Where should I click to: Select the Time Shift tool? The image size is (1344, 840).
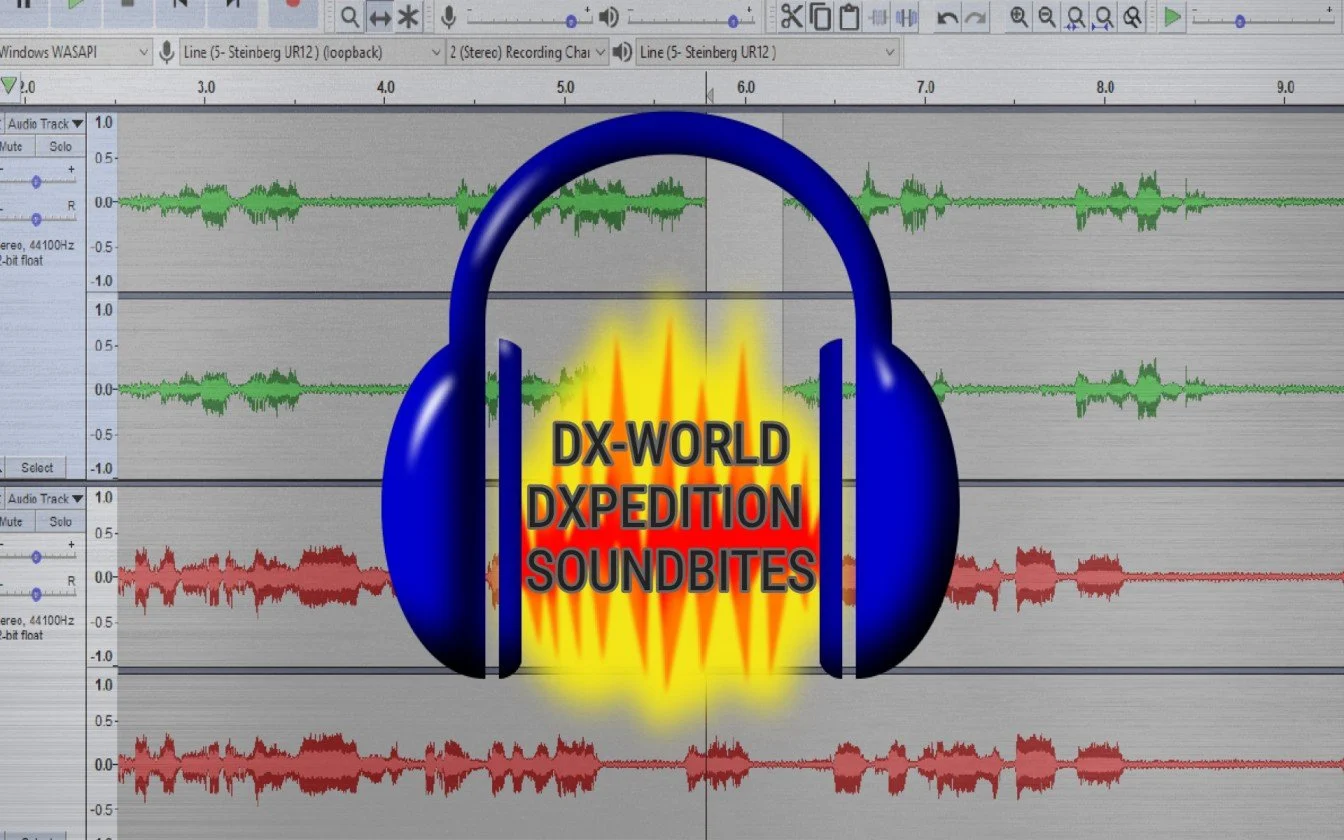tap(379, 17)
